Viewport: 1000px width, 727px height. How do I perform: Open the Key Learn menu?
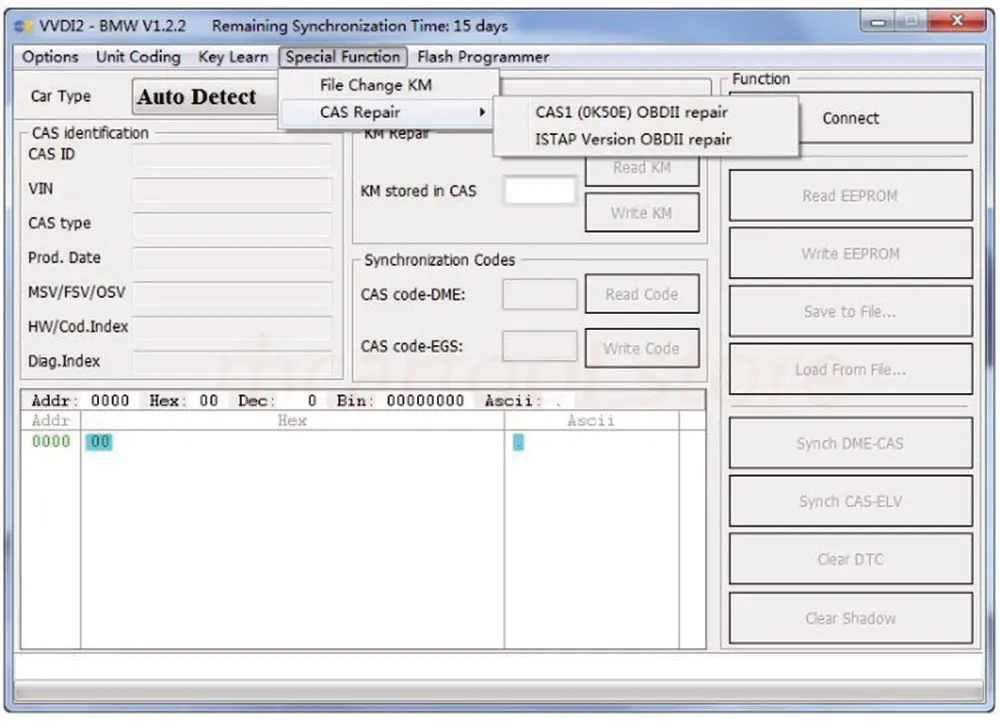point(233,57)
